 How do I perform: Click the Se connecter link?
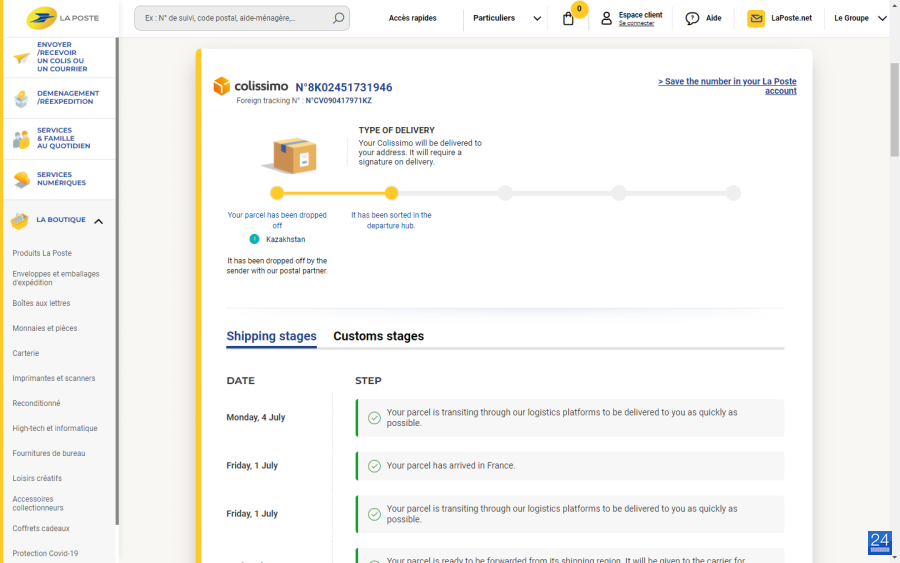pos(636,24)
